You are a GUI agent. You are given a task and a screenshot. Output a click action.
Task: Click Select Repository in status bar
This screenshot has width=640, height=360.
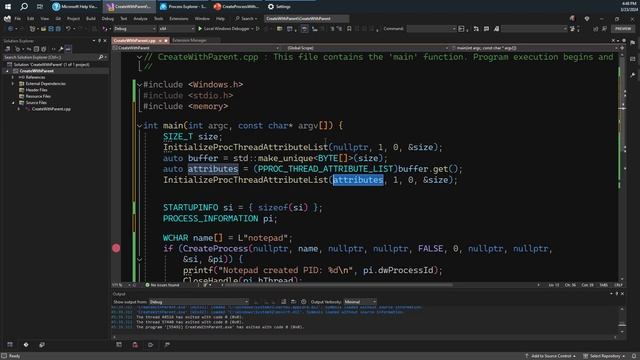(x=605, y=356)
